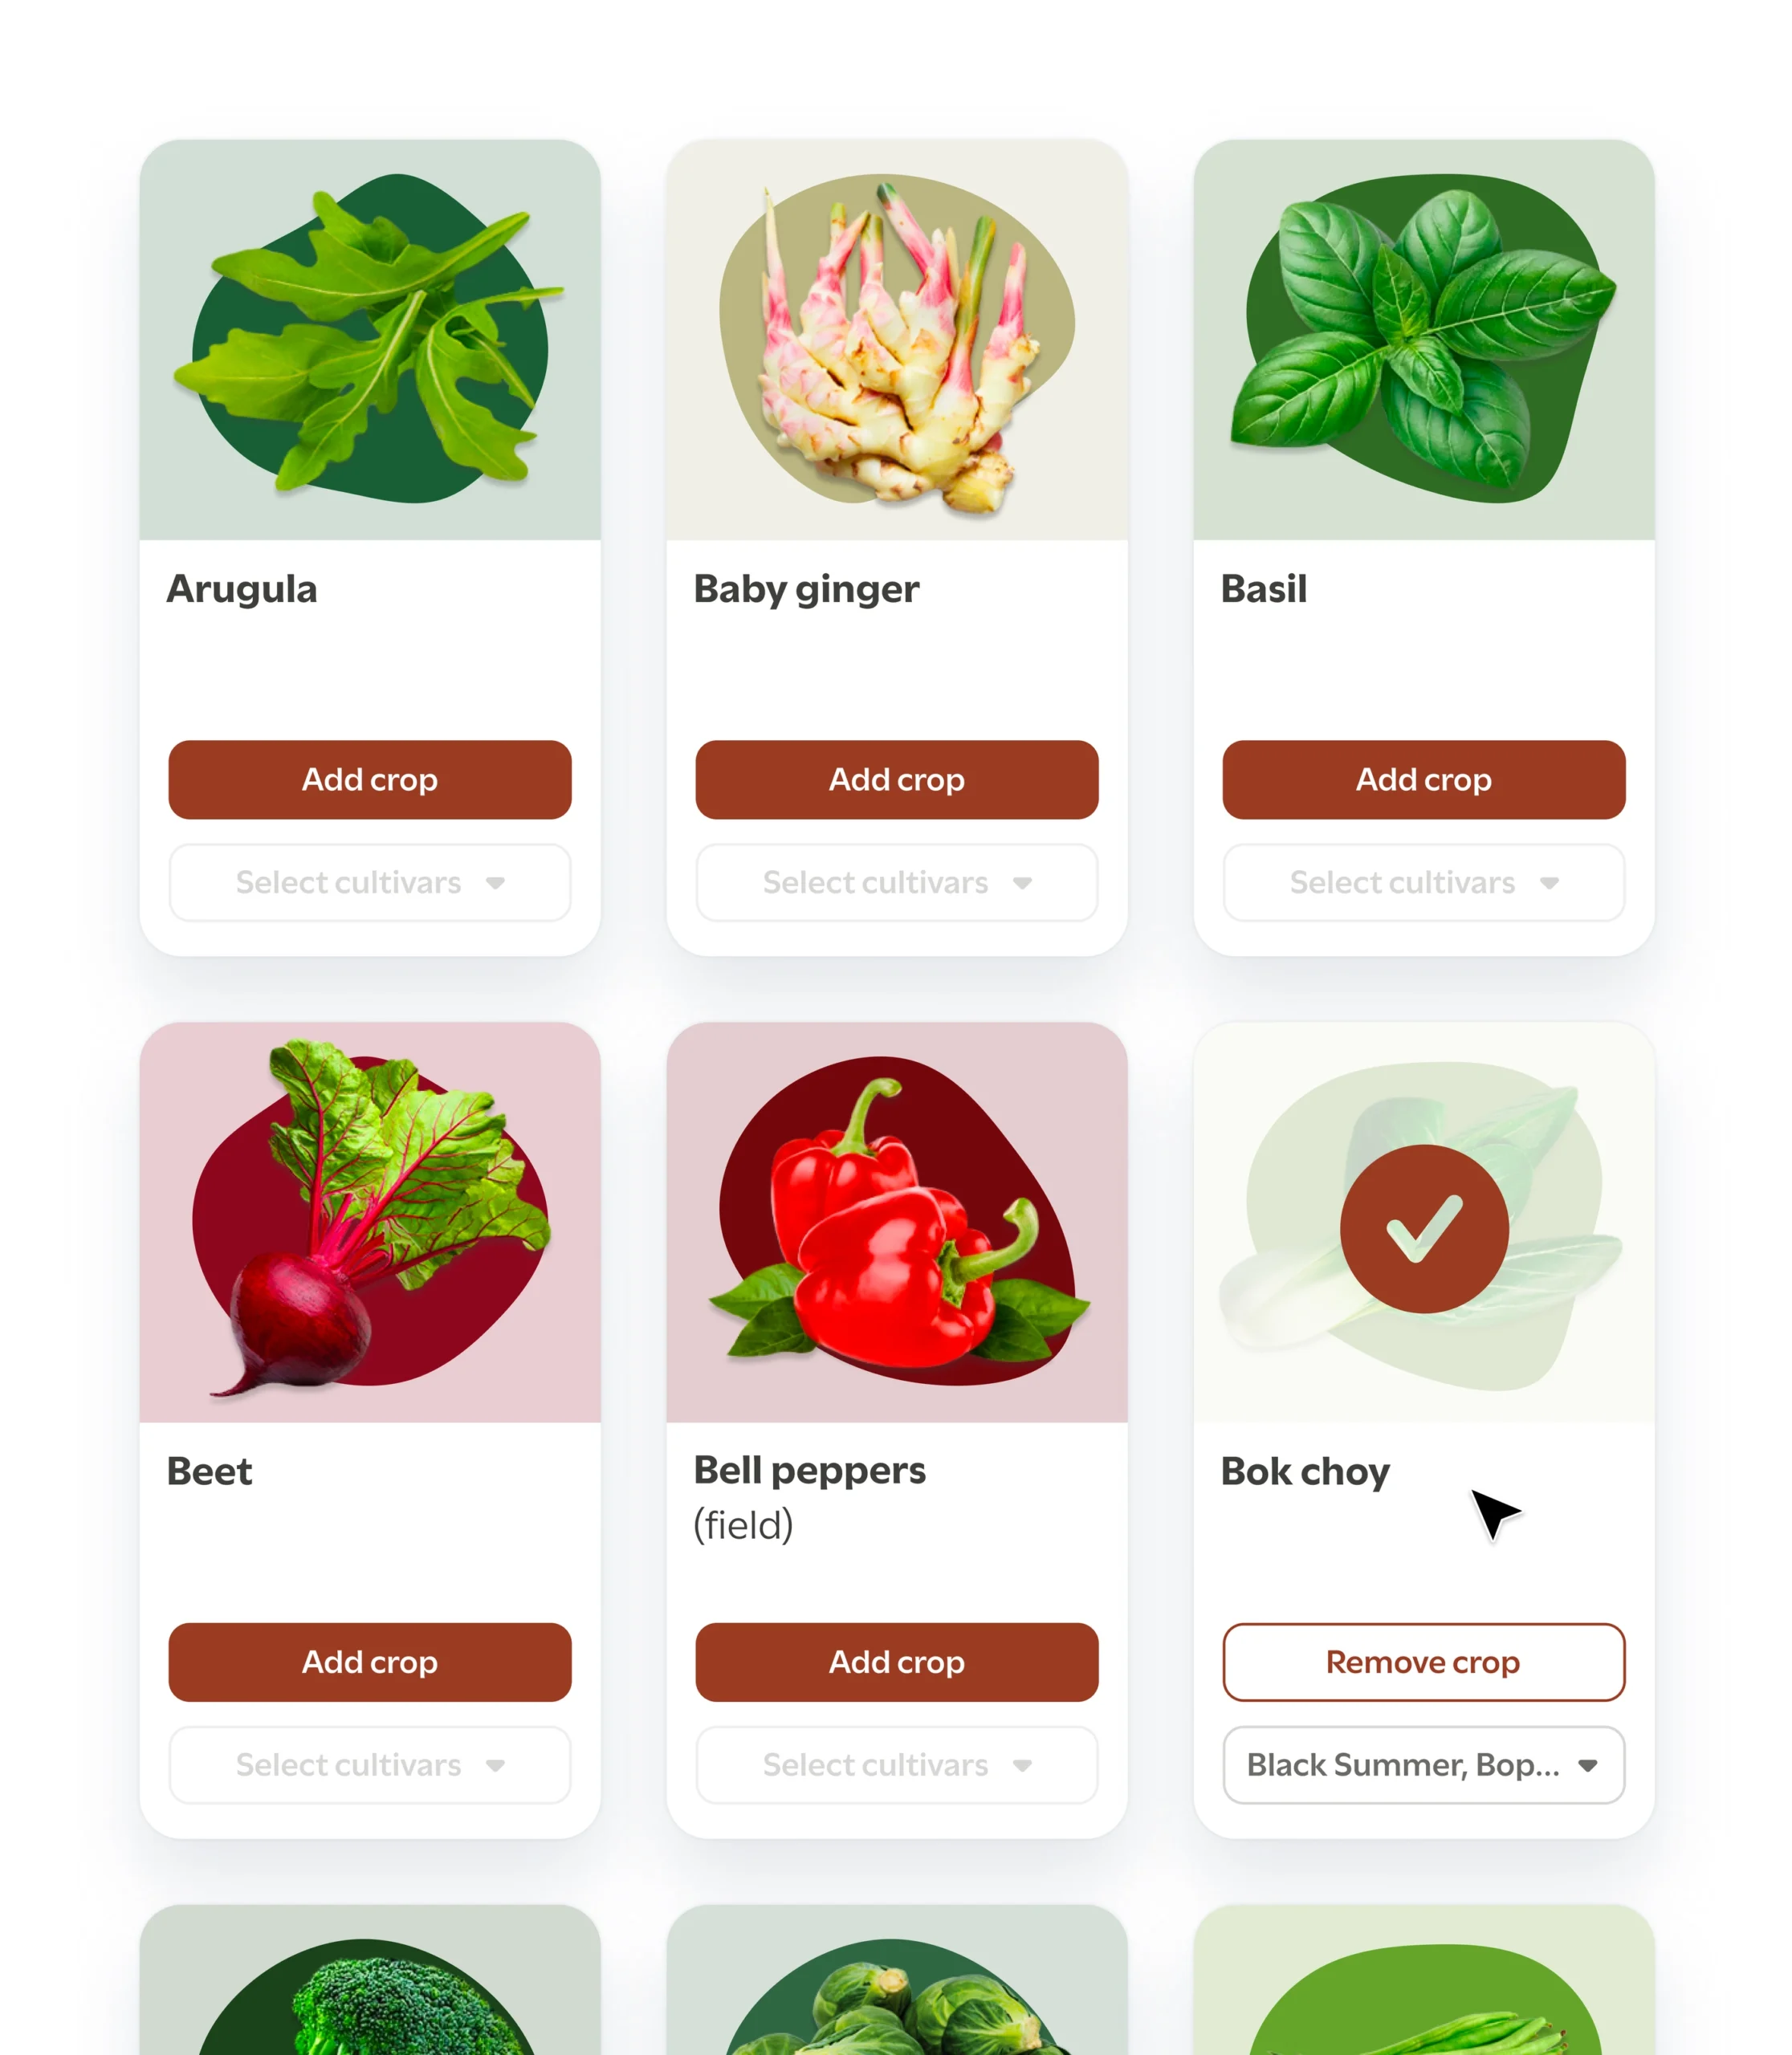Add the Basil crop
The image size is (1792, 2055).
(x=1424, y=780)
